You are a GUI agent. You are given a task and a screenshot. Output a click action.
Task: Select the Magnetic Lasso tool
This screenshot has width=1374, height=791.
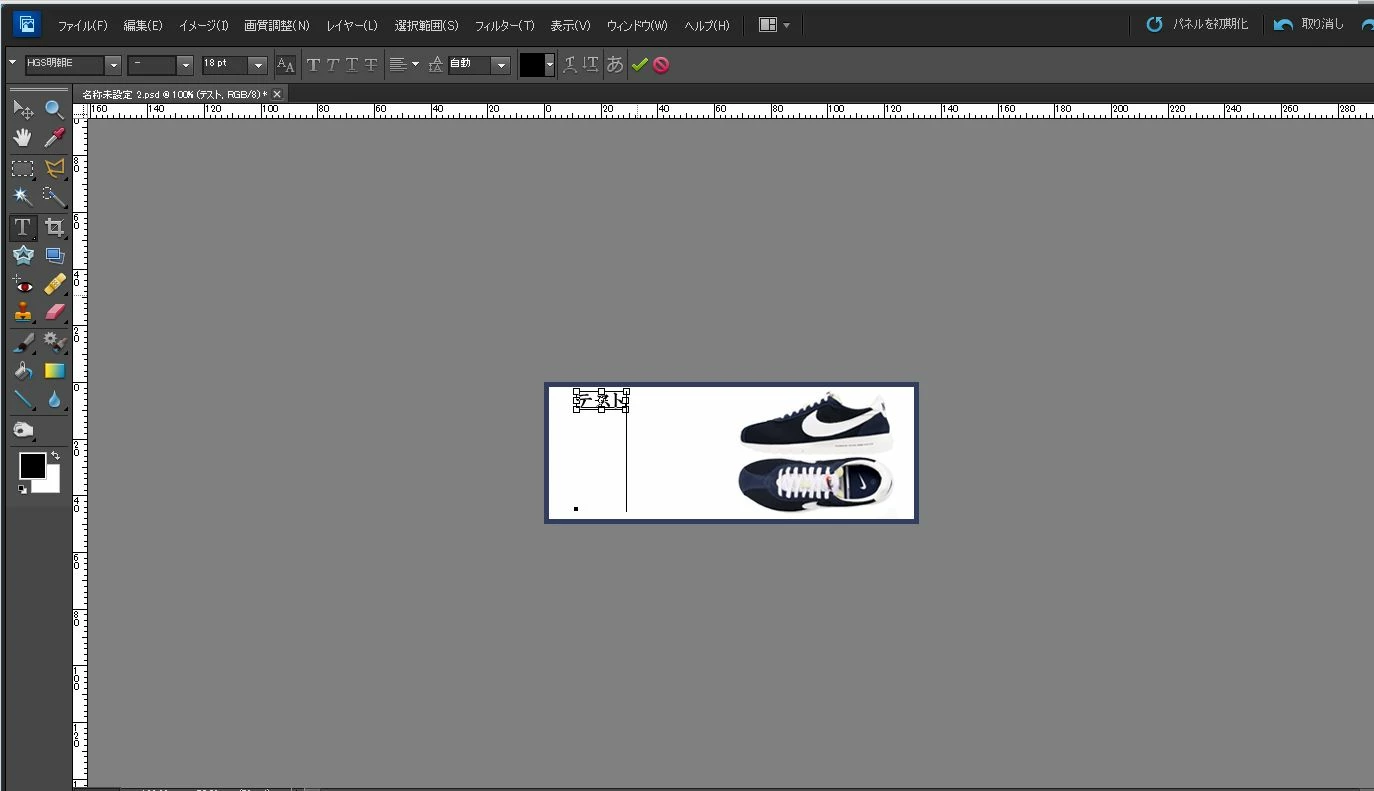pyautogui.click(x=54, y=168)
